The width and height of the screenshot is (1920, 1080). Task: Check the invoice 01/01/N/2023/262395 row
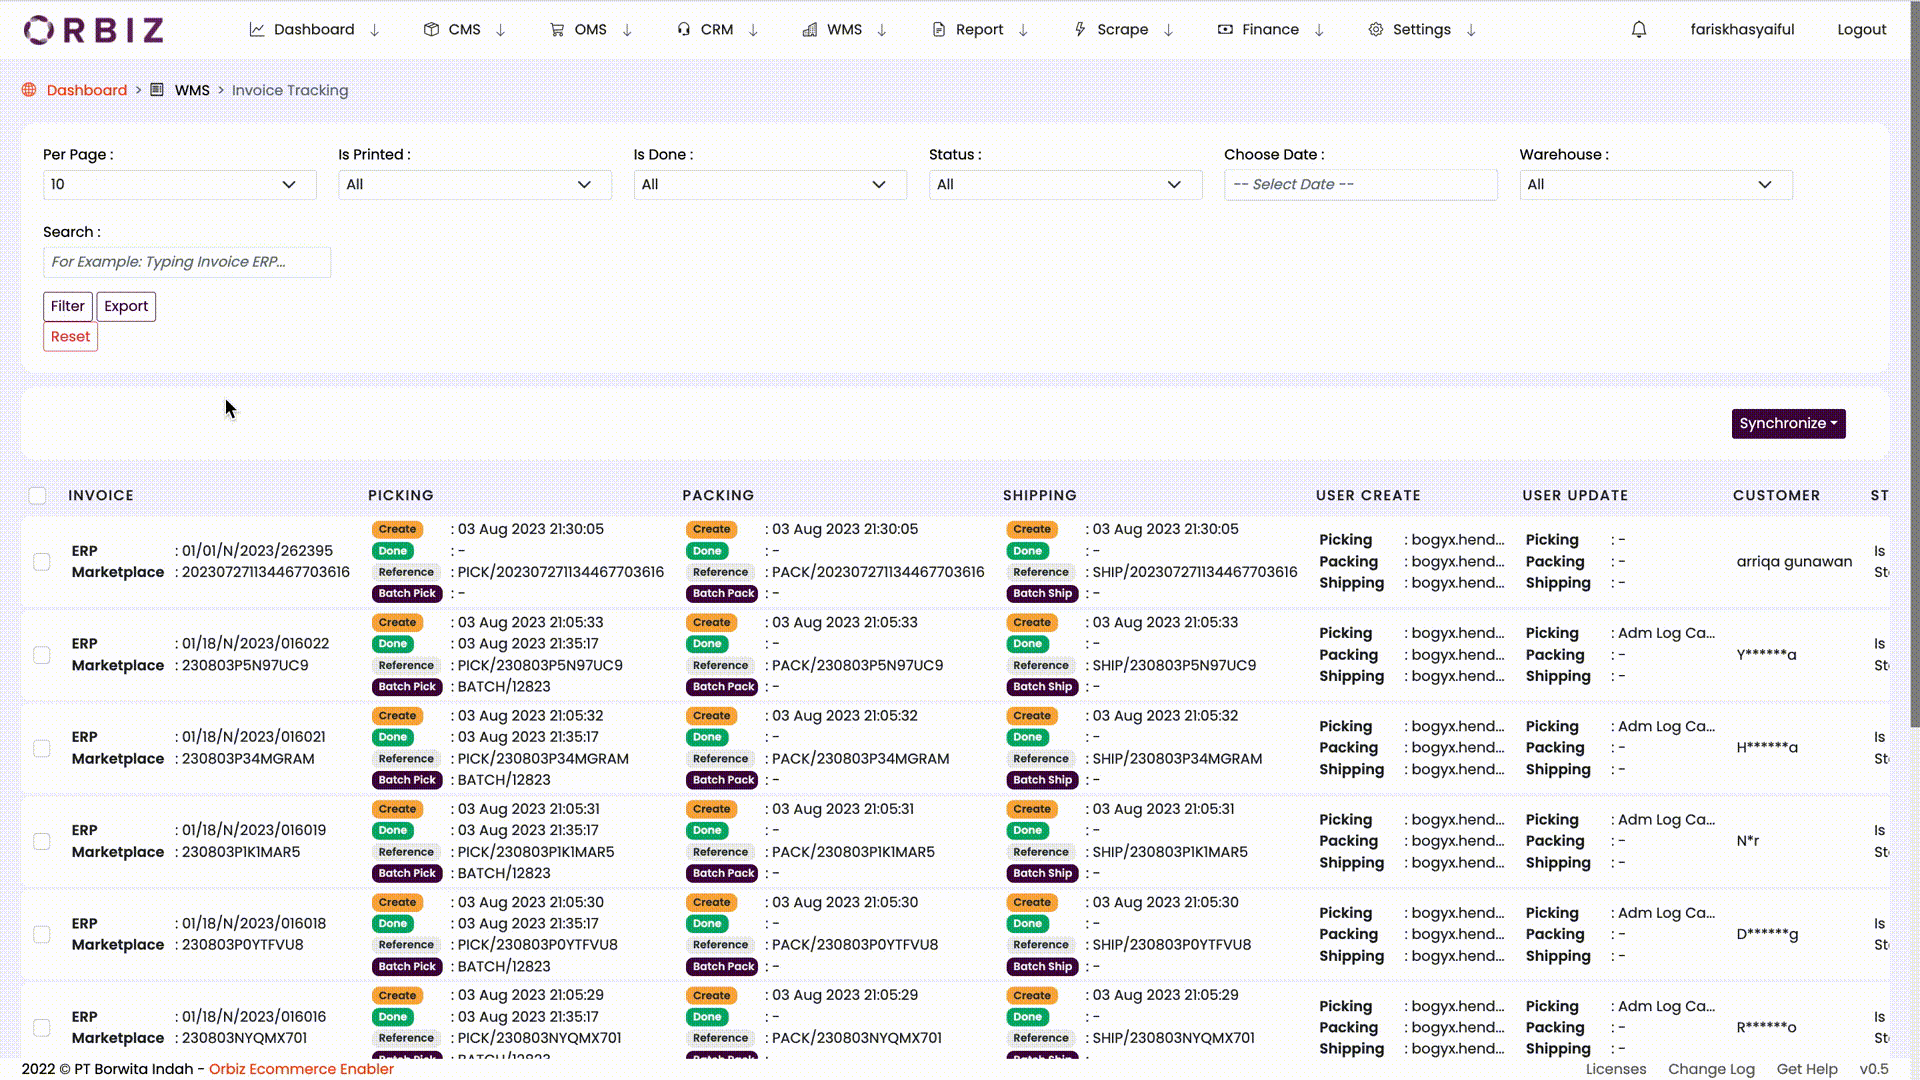pyautogui.click(x=42, y=562)
